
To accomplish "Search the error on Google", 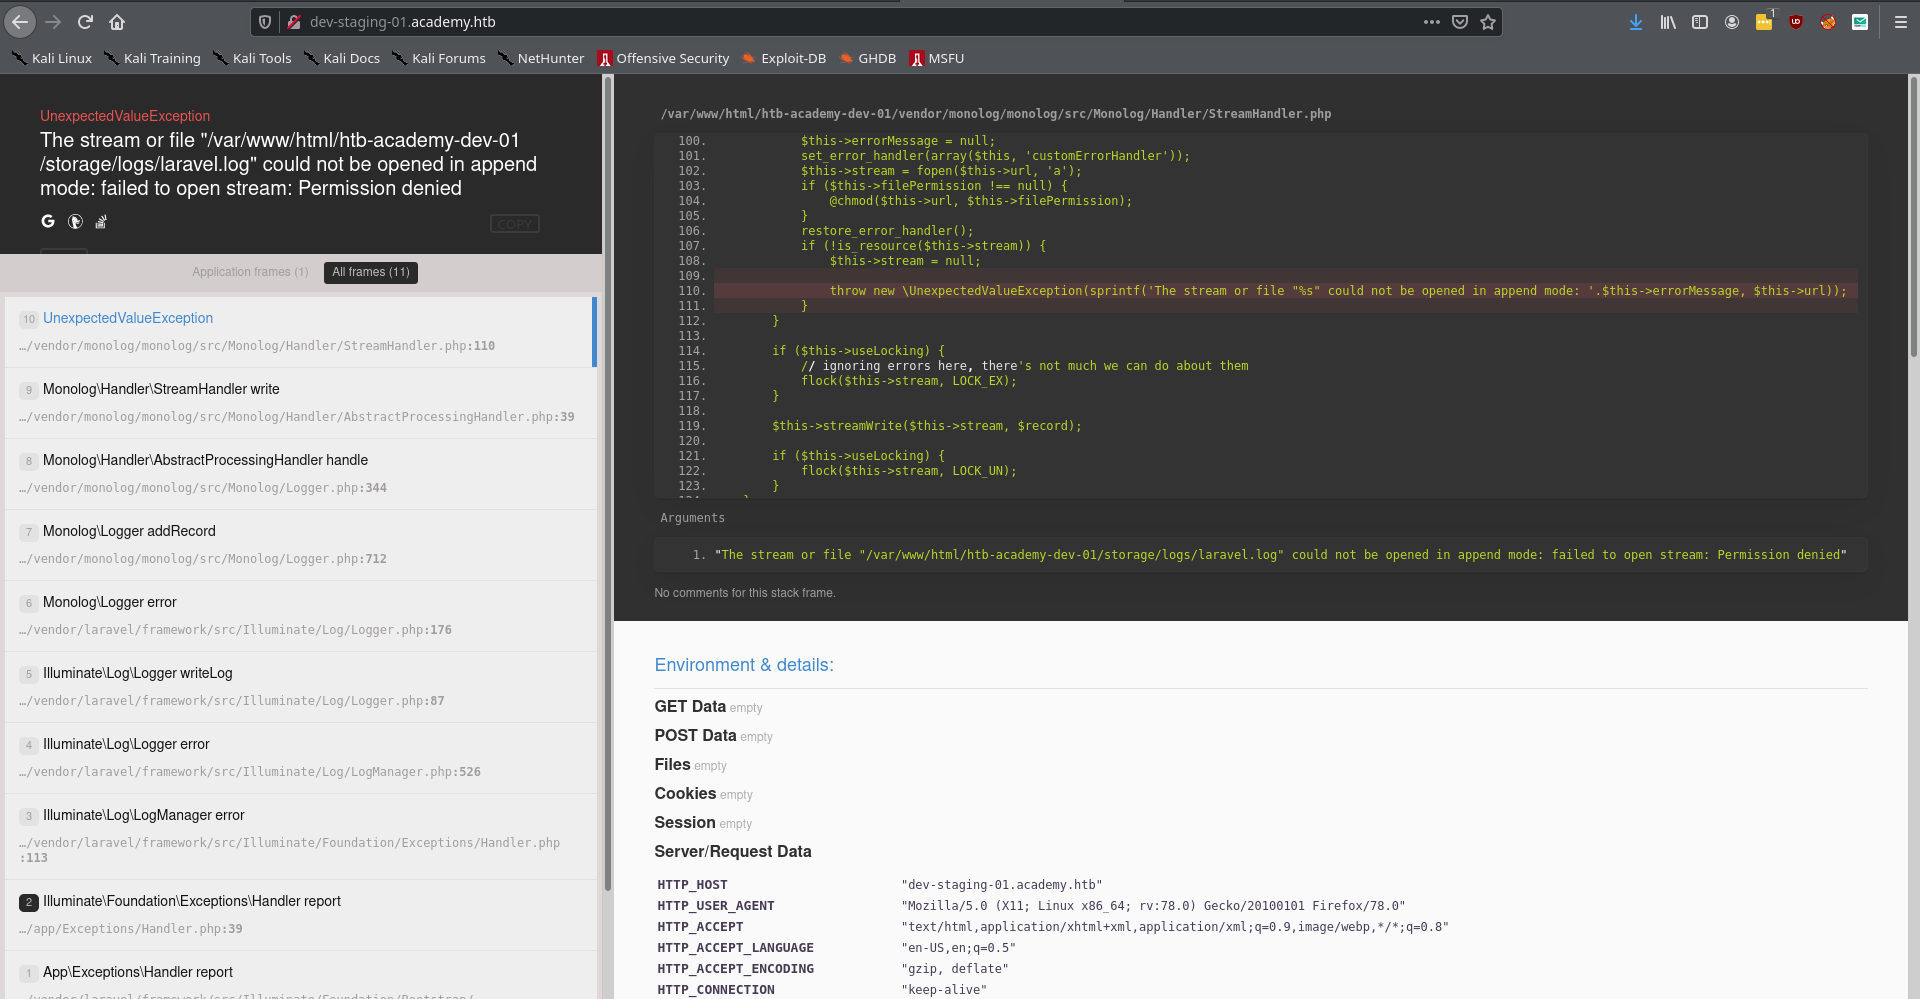I will coord(48,222).
